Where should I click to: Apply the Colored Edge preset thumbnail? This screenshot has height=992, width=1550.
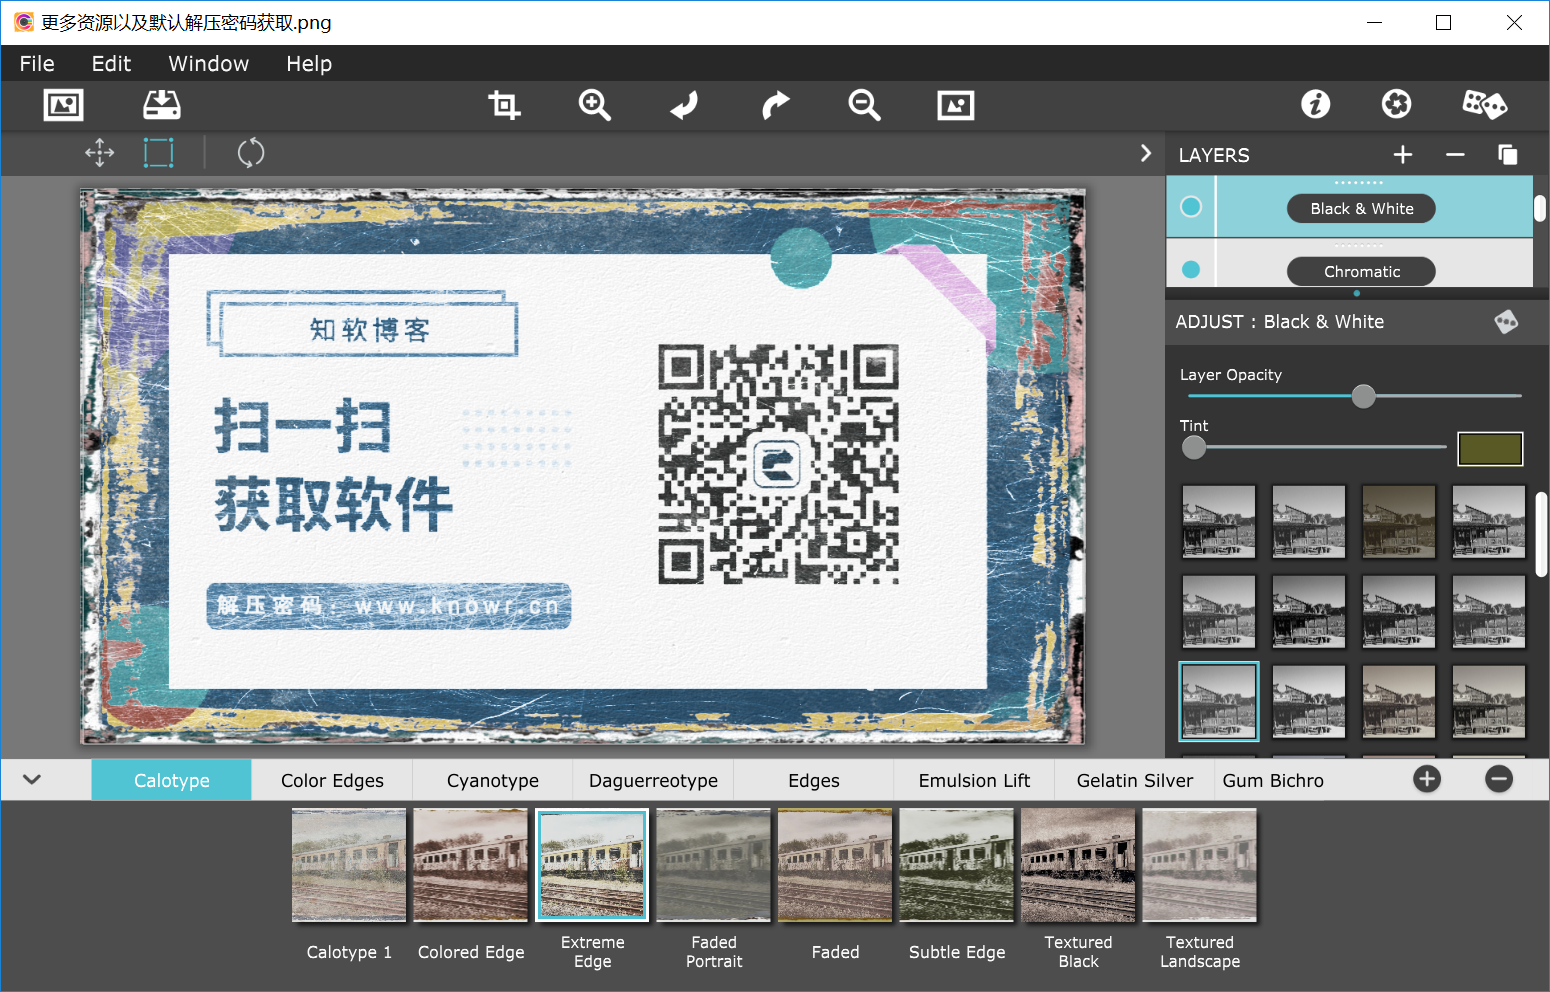click(x=471, y=865)
